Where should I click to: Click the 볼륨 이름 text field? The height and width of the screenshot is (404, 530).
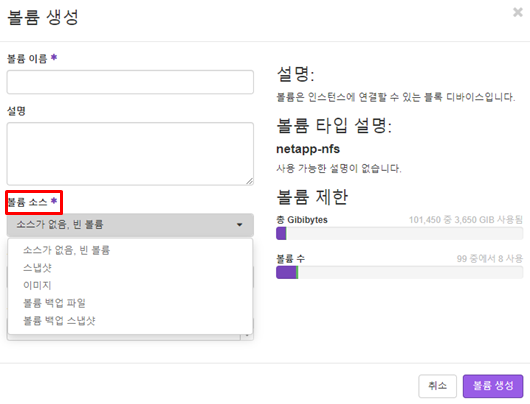(130, 82)
